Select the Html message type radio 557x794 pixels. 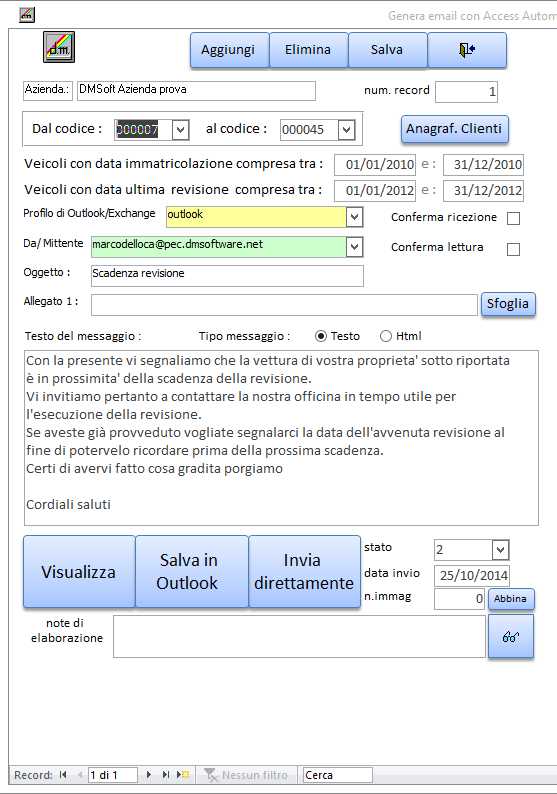point(386,336)
